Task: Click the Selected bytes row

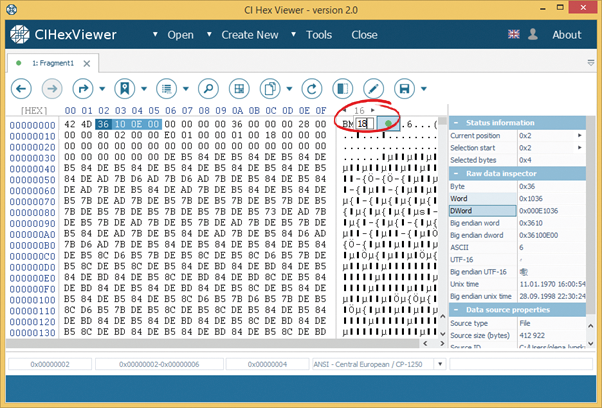Action: coord(517,160)
